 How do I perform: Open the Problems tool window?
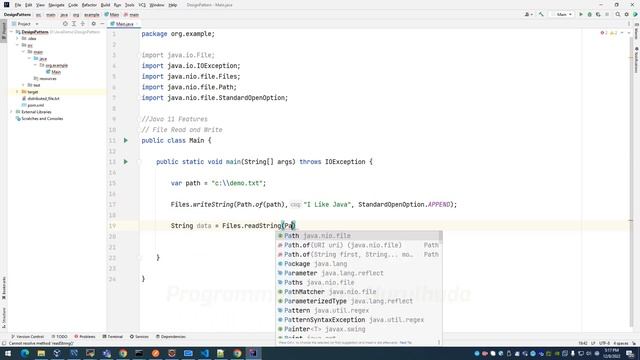(84, 337)
